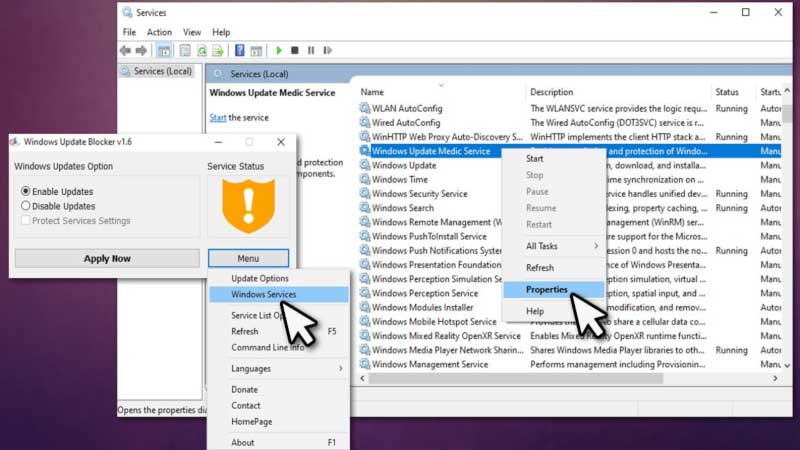Click the Stop Service square icon
The height and width of the screenshot is (450, 800).
(x=294, y=51)
